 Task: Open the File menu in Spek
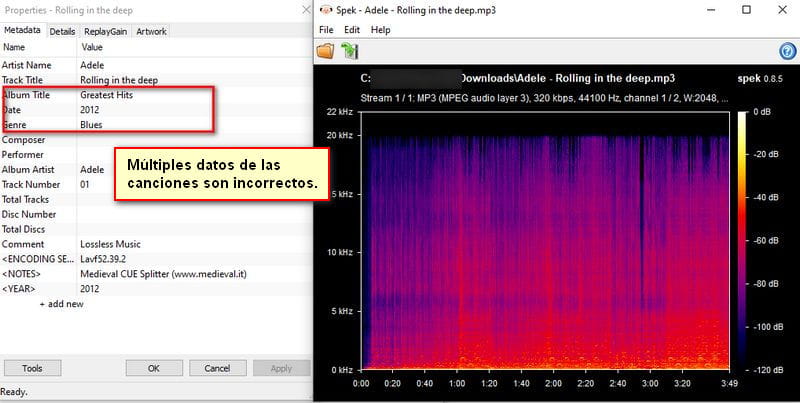326,30
